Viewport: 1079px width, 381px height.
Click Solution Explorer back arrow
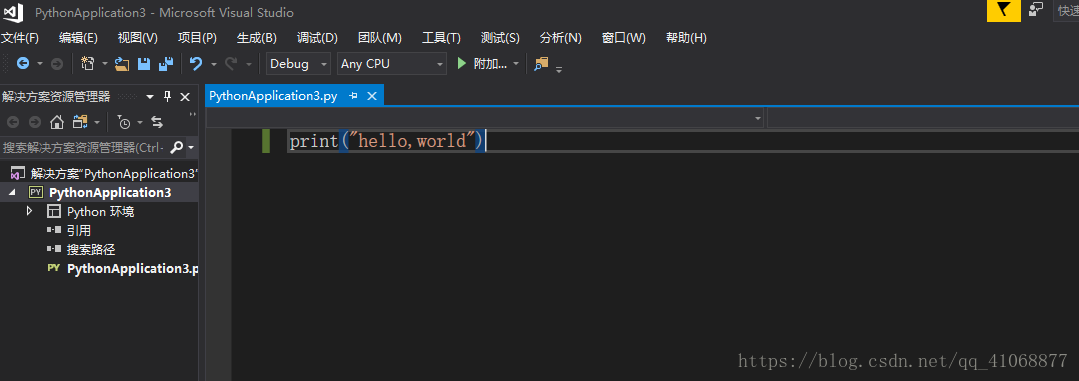click(13, 122)
